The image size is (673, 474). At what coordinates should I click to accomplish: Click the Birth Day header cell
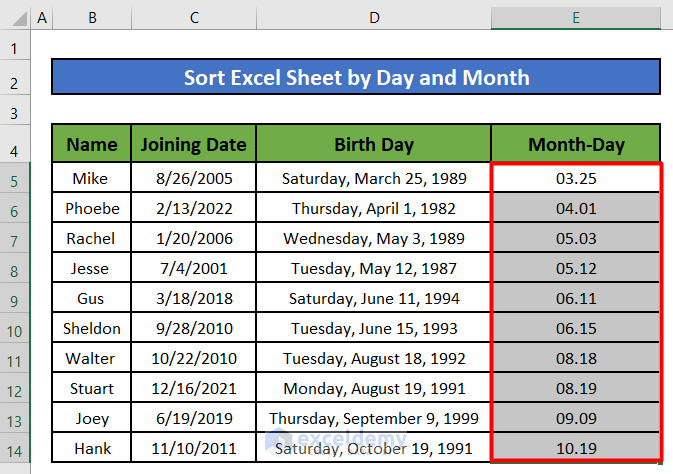[x=373, y=145]
